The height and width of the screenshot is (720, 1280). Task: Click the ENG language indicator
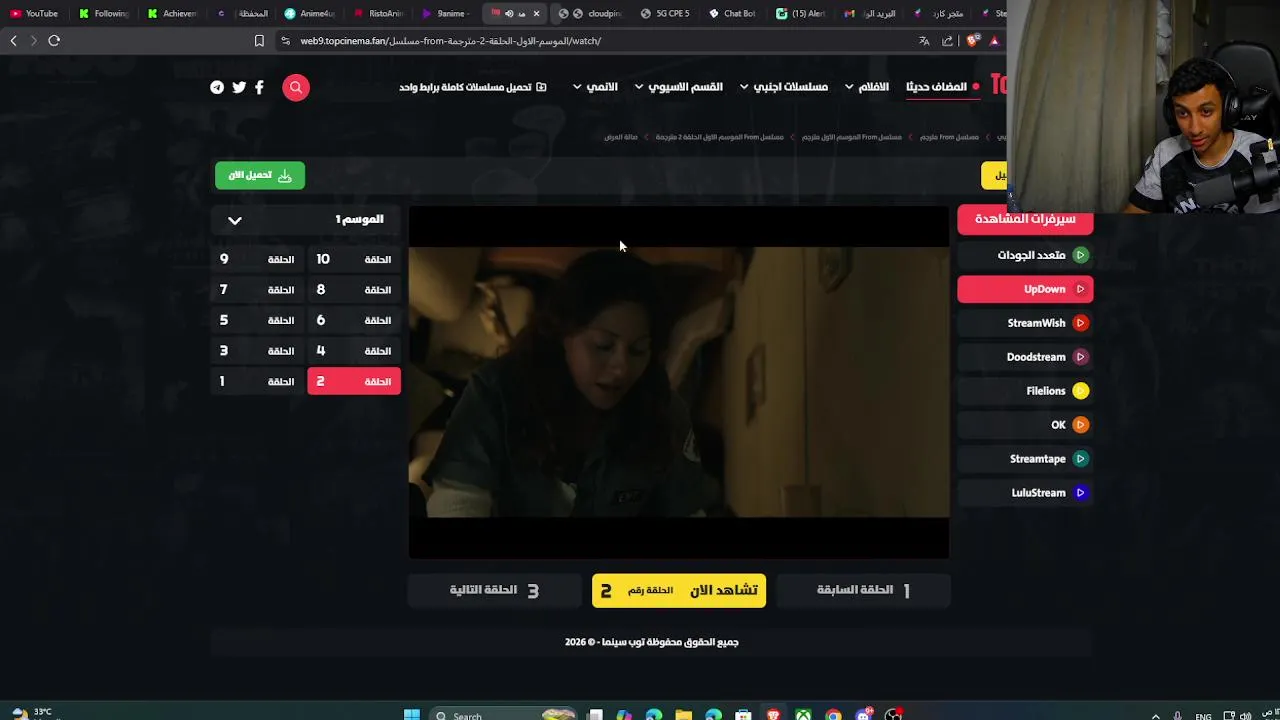[1203, 716]
